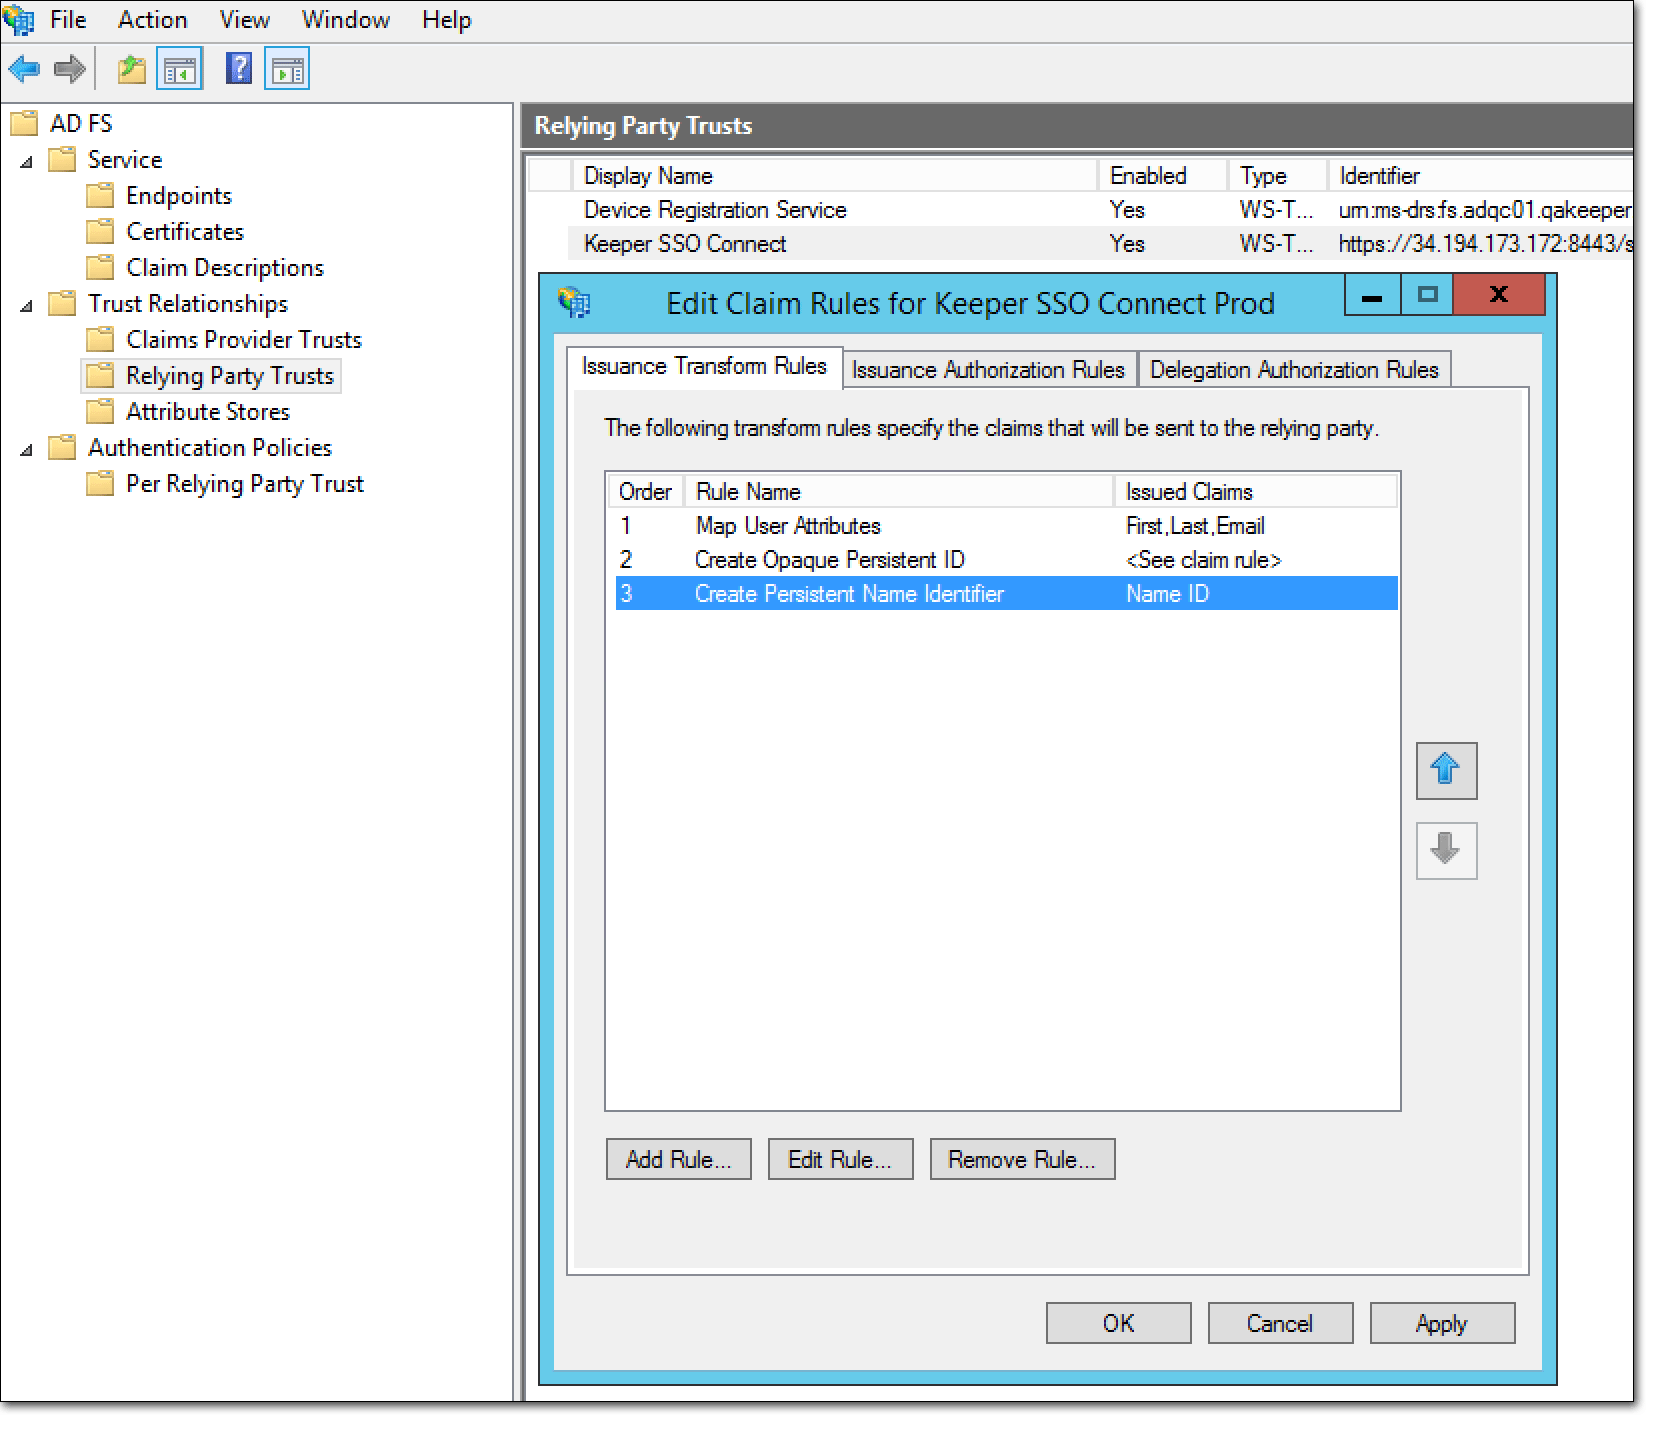Switch to Issuance Authorization Rules tab
Screen dimensions: 1666x1434
tap(989, 369)
